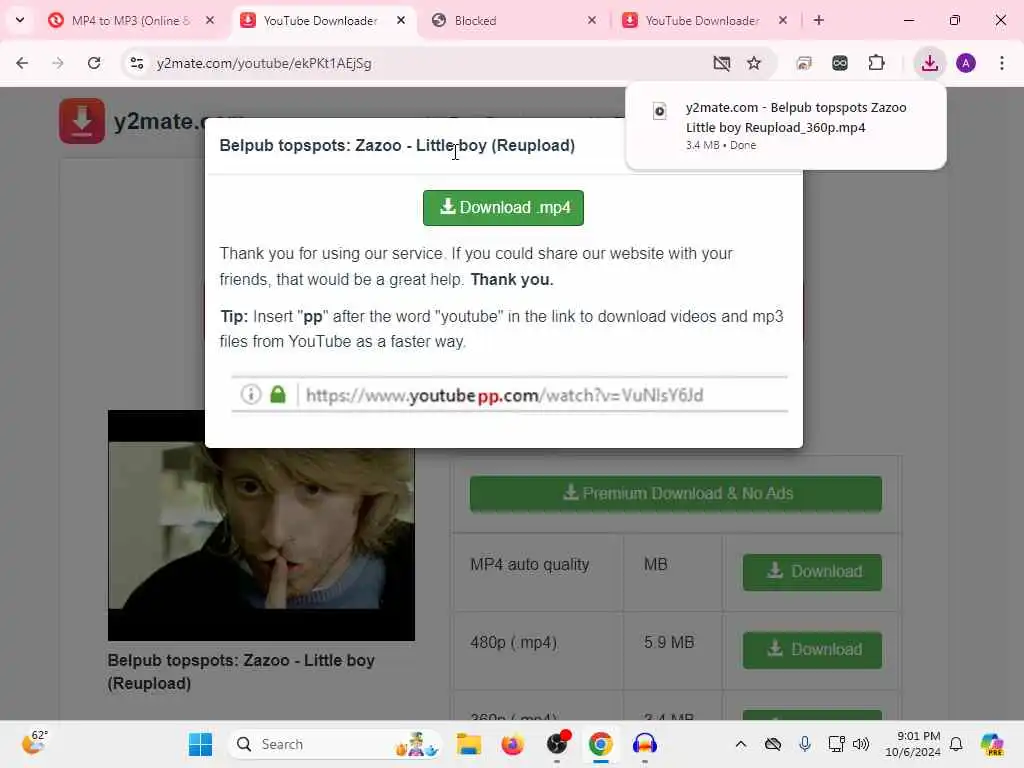Open downloaded file Belpub topspots 360p.mp4
Screen dimensions: 1024x768
click(x=795, y=118)
